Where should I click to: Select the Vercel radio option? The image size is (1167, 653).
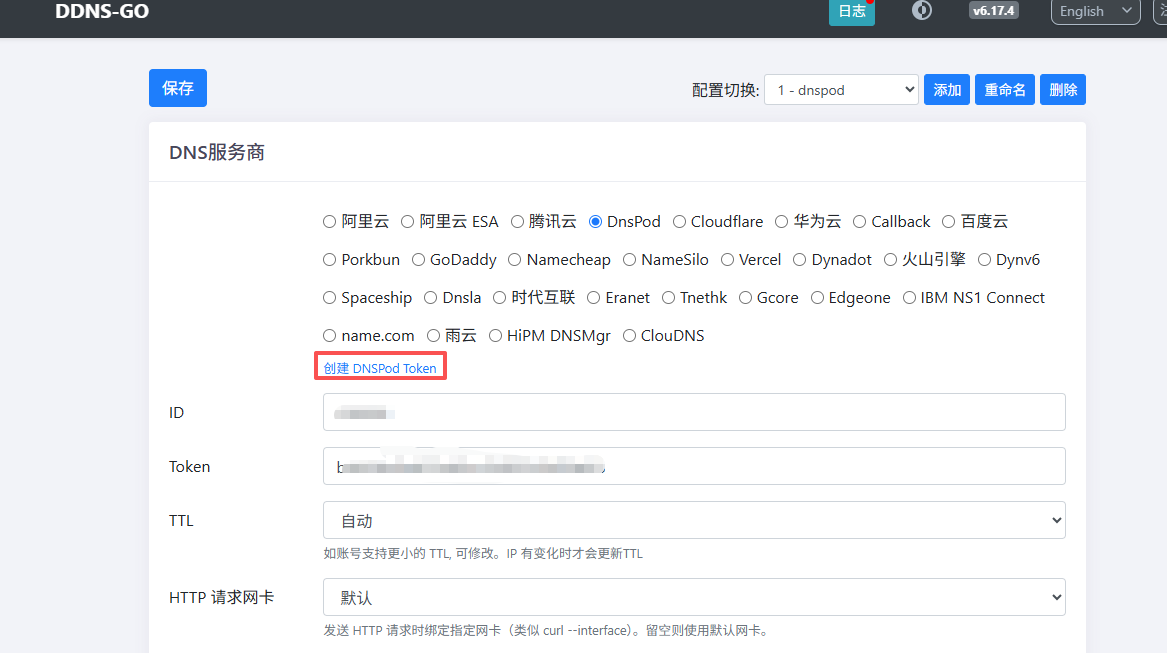tap(727, 260)
